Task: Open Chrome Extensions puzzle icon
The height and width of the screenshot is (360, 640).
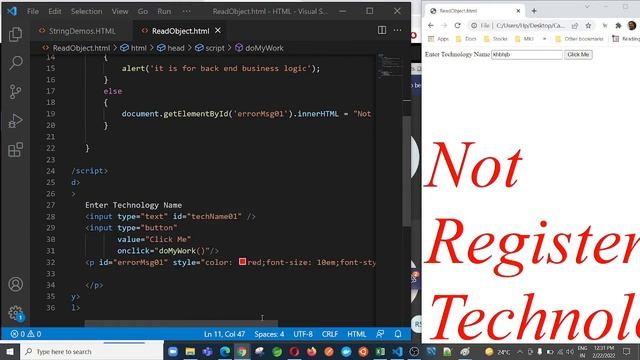Action: (618, 25)
